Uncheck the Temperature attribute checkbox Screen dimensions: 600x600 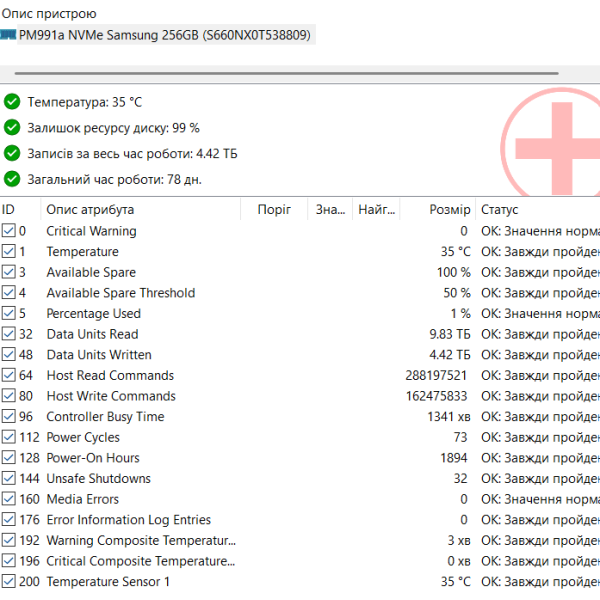point(8,251)
